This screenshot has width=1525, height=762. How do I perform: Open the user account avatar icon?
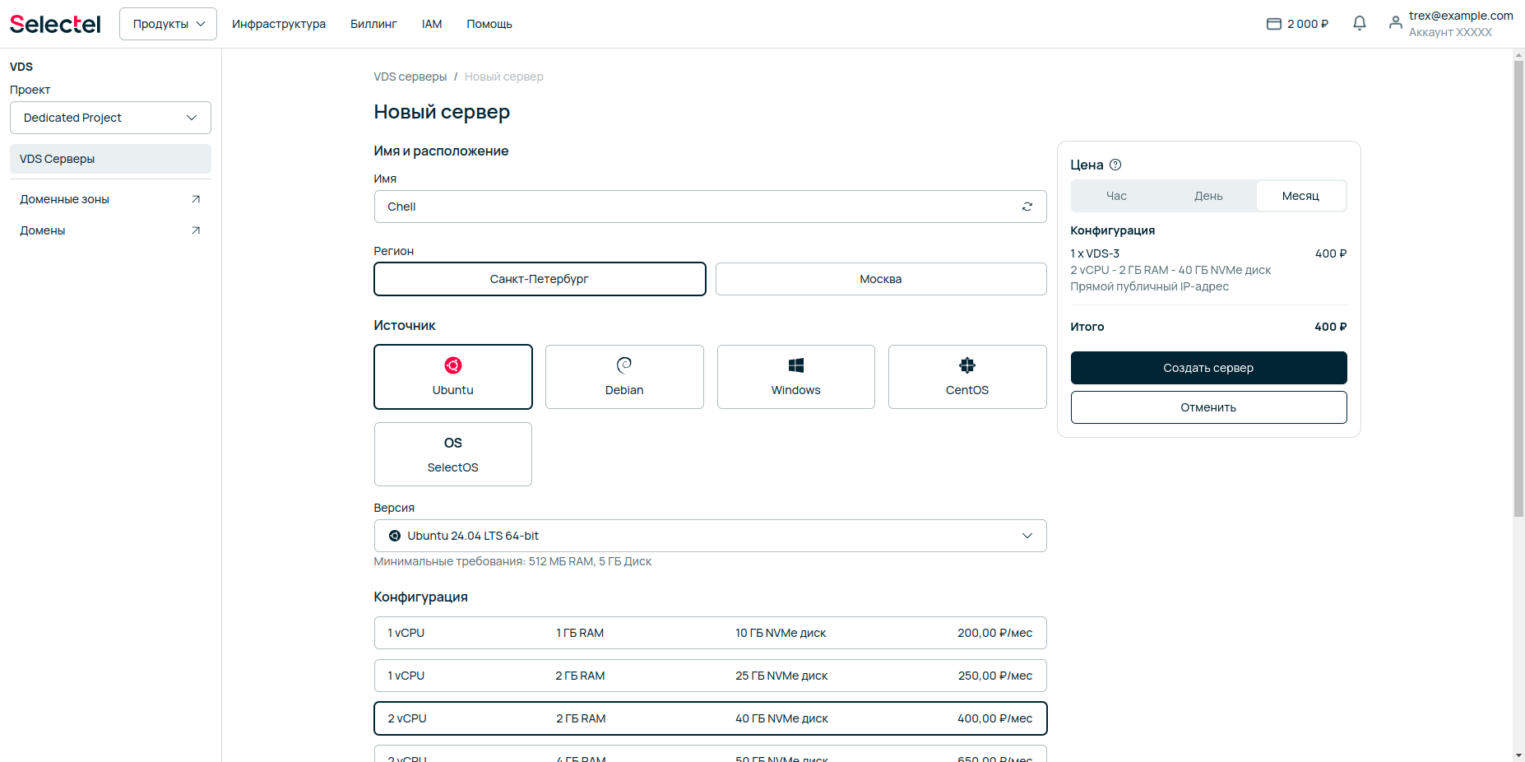1396,24
